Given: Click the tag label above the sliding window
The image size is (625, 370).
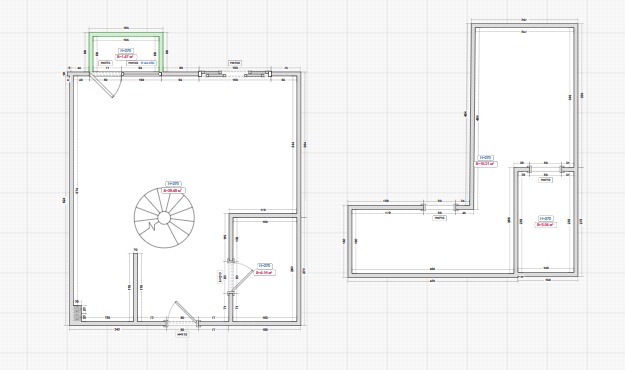Looking at the screenshot, I should coord(235,63).
